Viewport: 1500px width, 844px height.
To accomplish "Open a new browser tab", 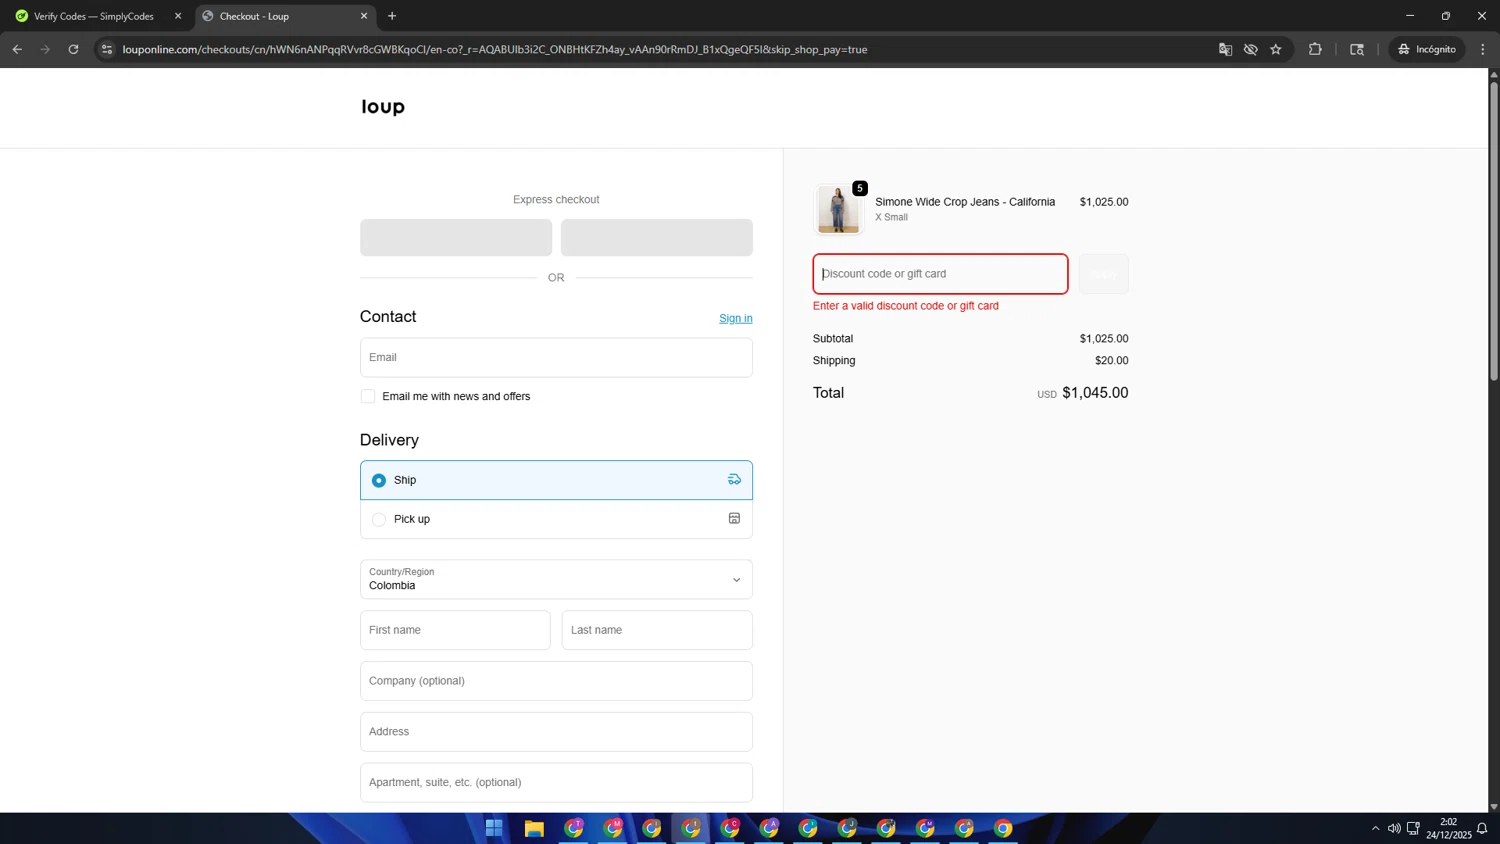I will 392,16.
